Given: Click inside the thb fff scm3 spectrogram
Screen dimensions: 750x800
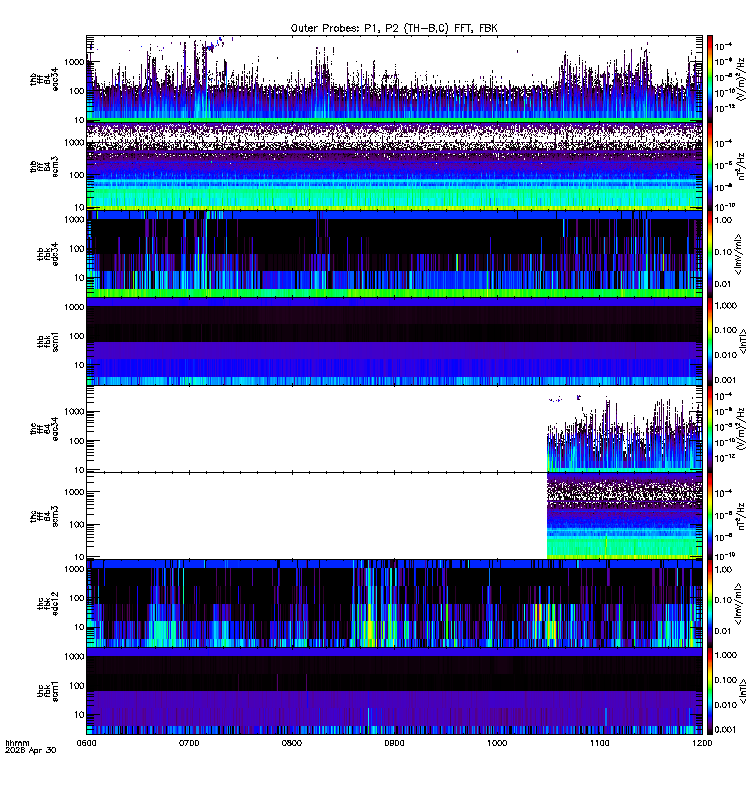Looking at the screenshot, I should (x=394, y=166).
